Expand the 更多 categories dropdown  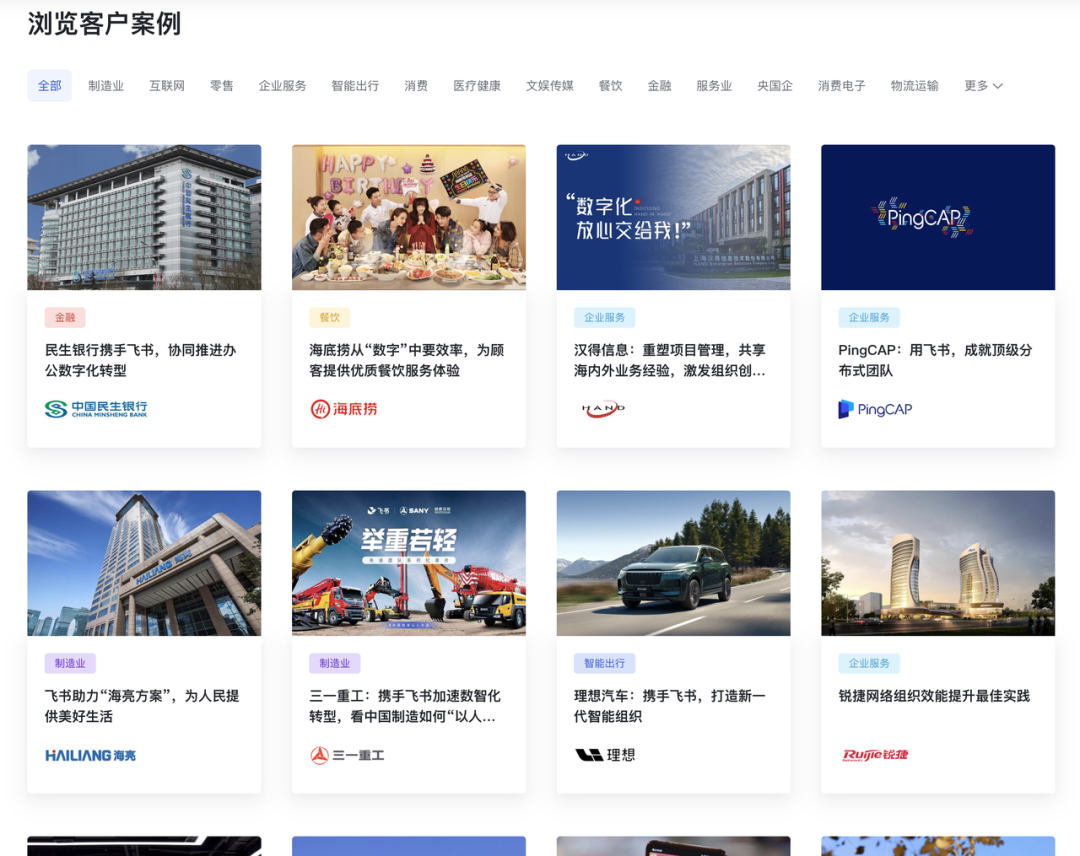983,86
